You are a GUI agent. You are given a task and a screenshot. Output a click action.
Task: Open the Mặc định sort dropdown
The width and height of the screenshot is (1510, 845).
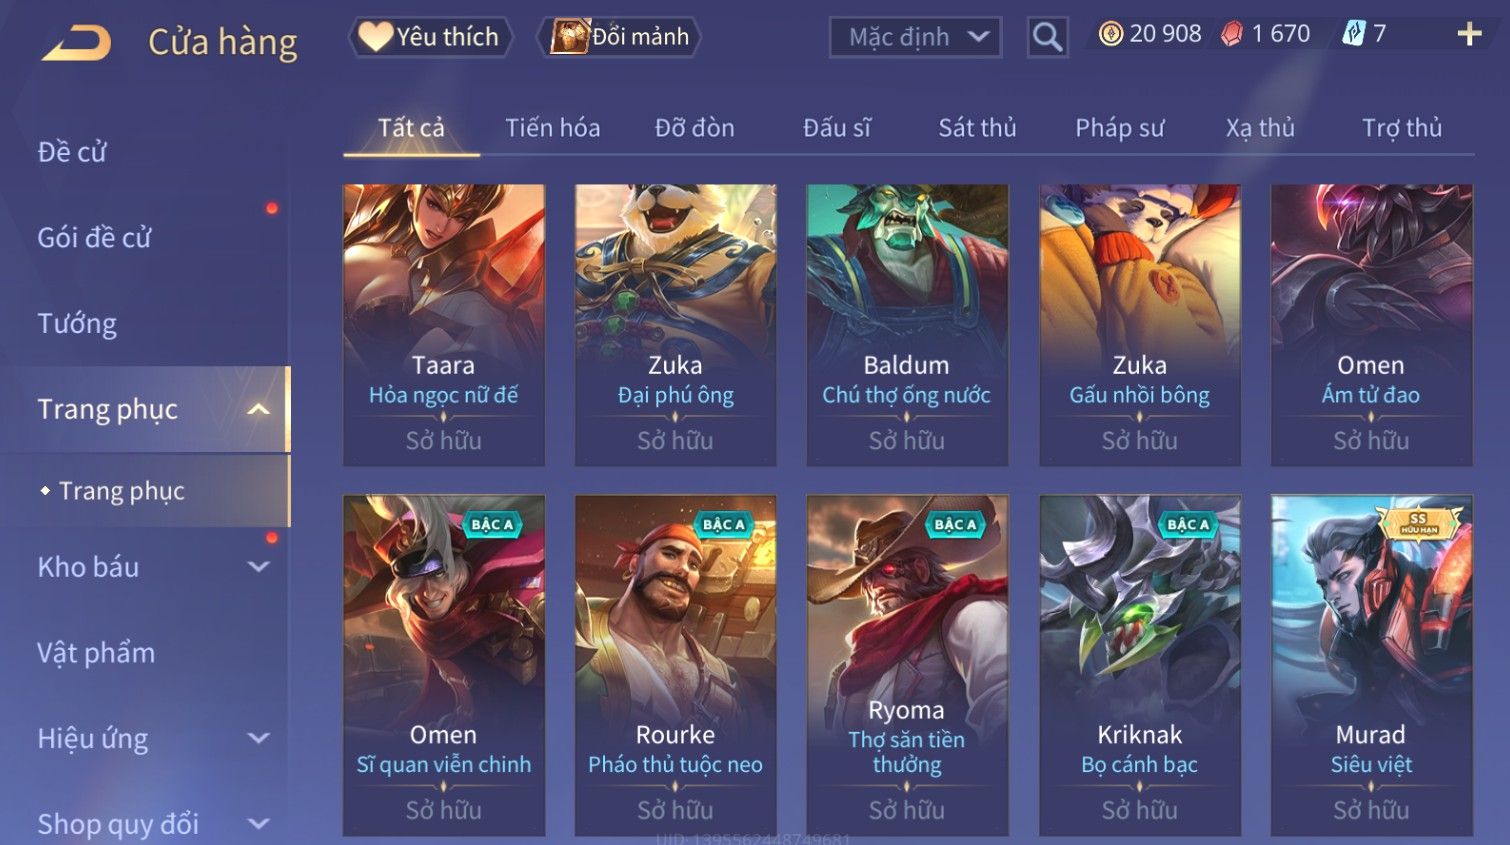coord(915,38)
